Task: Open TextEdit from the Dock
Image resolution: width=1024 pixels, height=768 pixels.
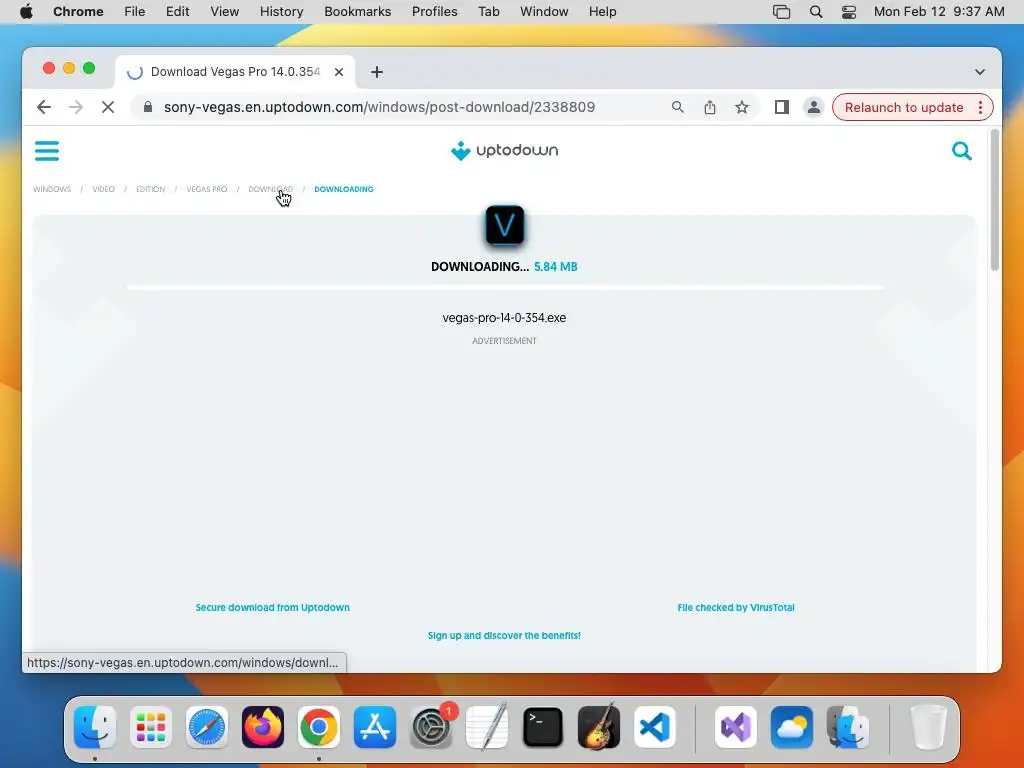Action: pyautogui.click(x=487, y=727)
